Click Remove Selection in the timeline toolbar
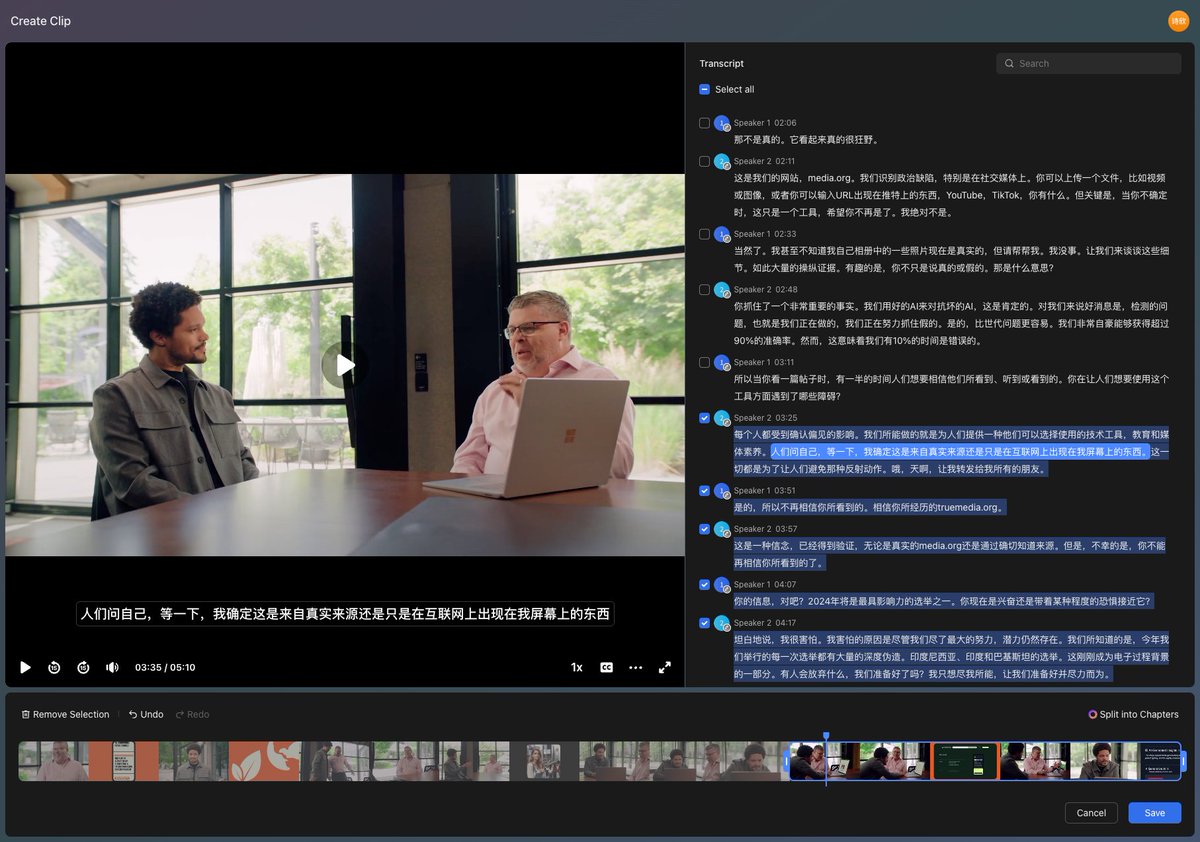Screen dimensions: 1200x842 pos(65,714)
